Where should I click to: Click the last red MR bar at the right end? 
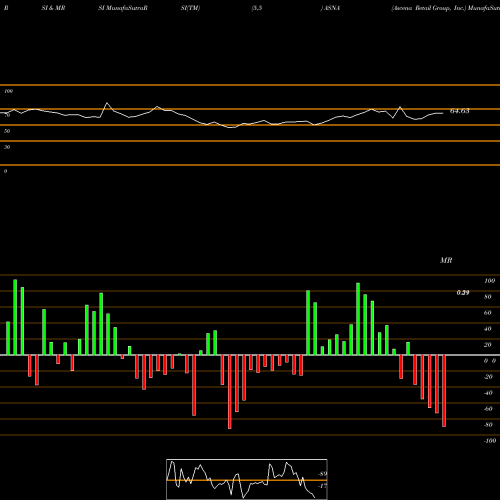pyautogui.click(x=444, y=391)
